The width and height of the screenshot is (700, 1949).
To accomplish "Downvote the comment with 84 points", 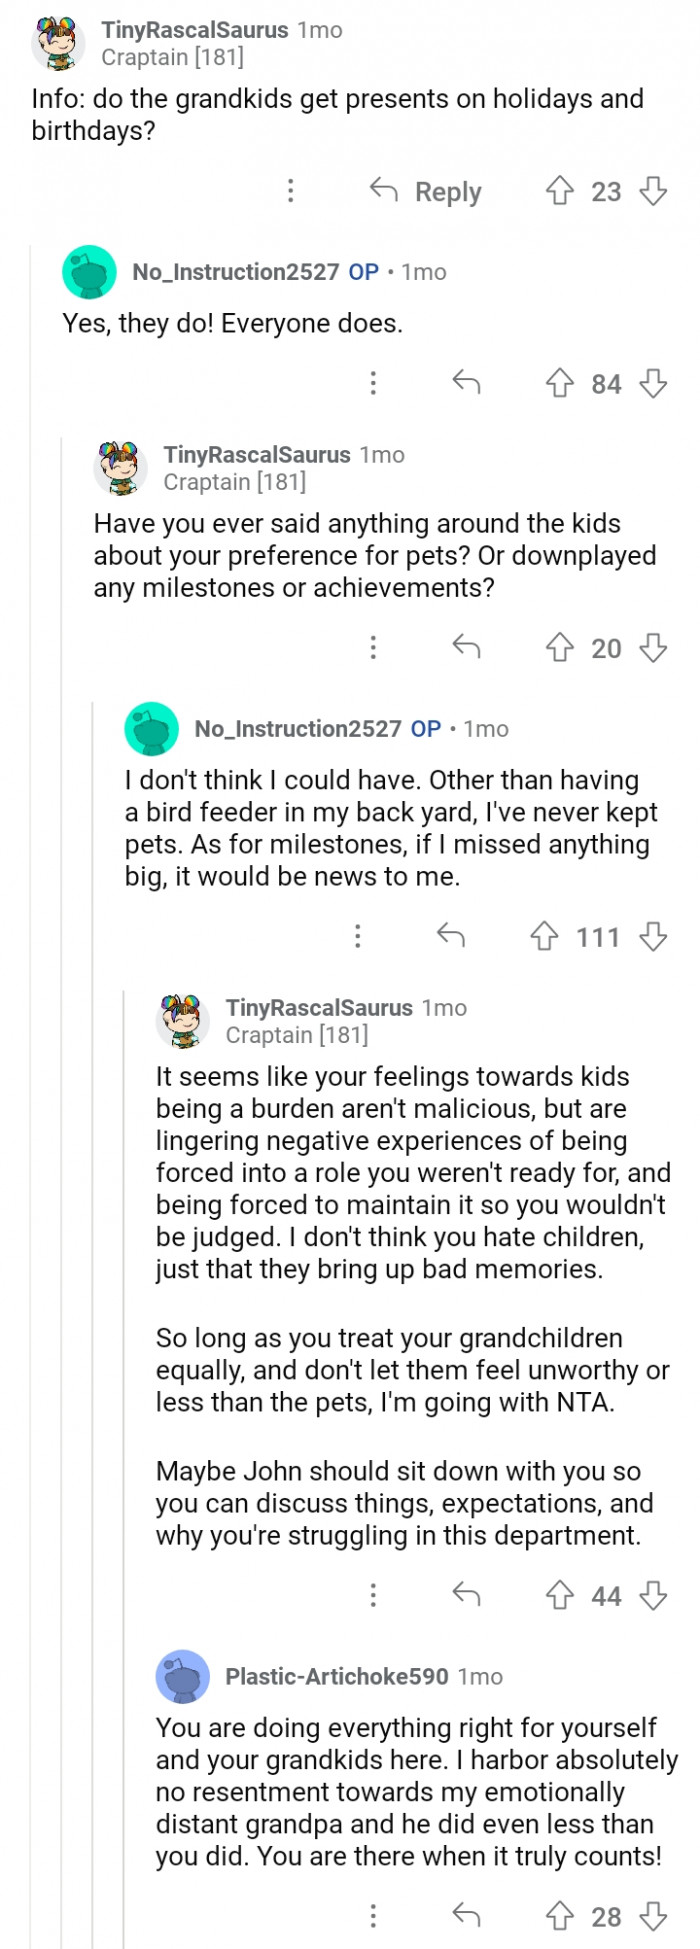I will click(653, 383).
